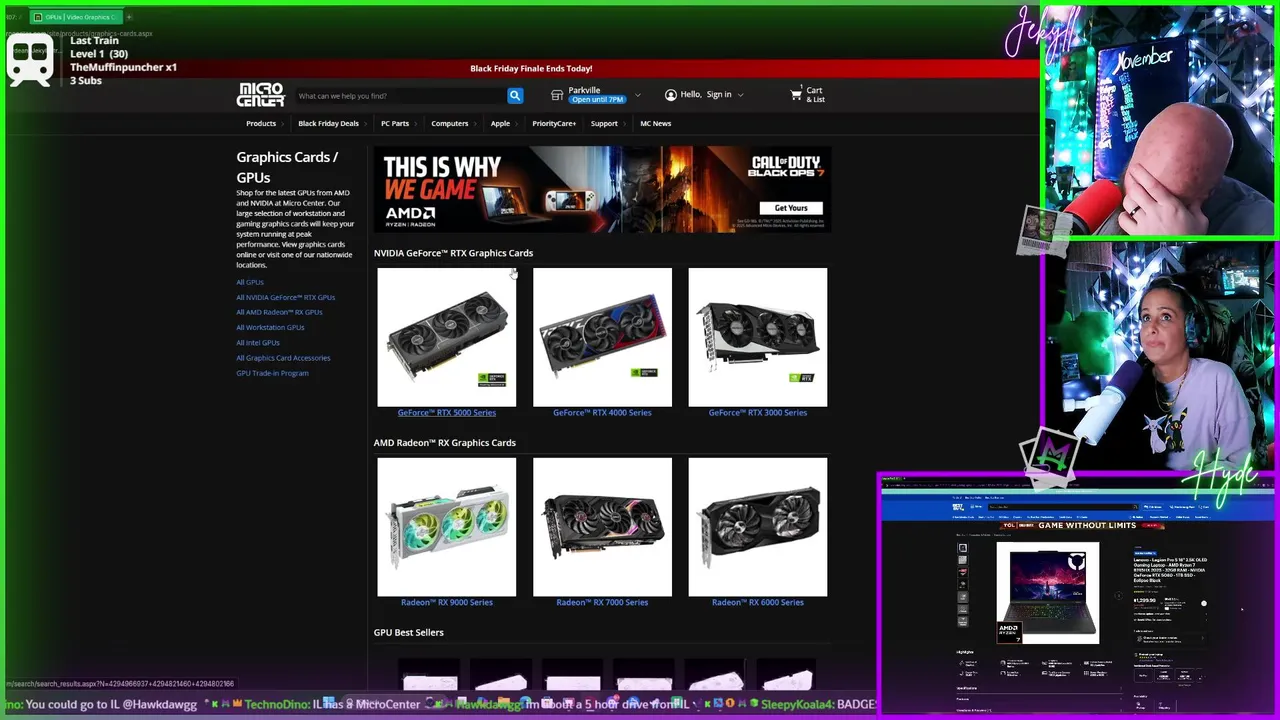Click the Last Train overlay icon
This screenshot has height=720, width=1280.
coord(29,62)
